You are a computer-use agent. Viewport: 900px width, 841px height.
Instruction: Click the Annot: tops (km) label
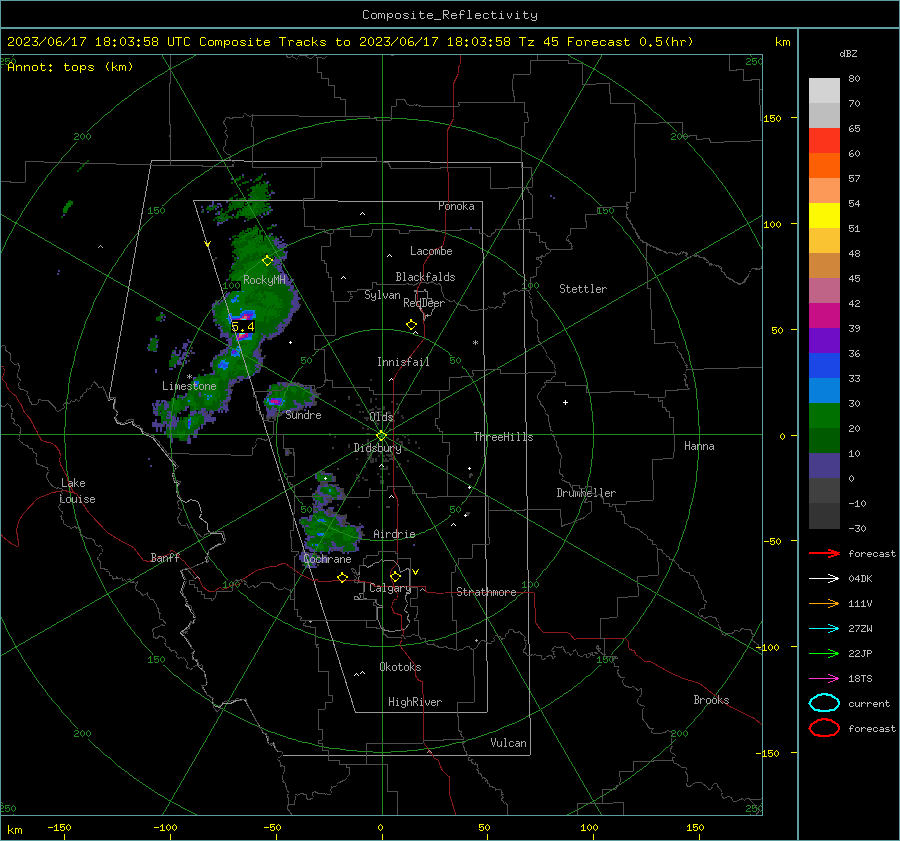click(70, 67)
